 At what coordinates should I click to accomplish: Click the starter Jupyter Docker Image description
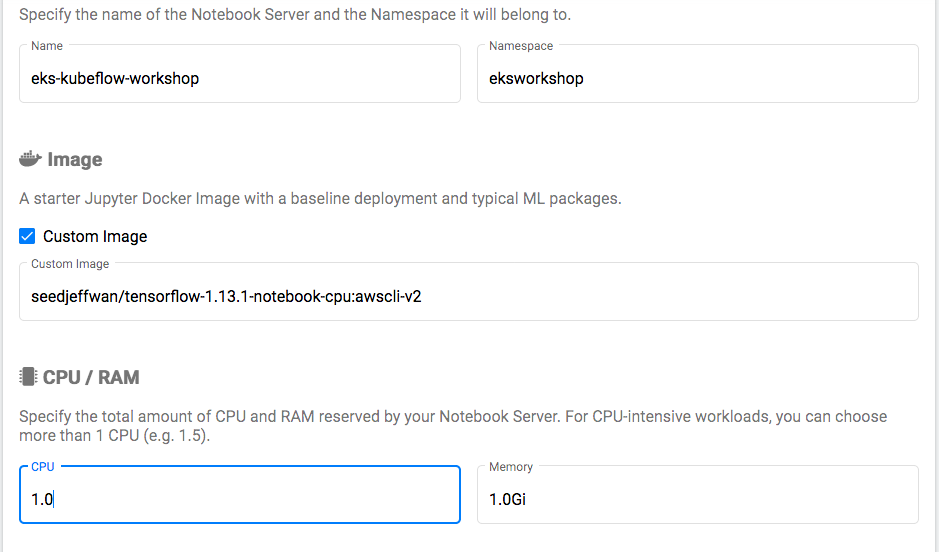tap(320, 198)
